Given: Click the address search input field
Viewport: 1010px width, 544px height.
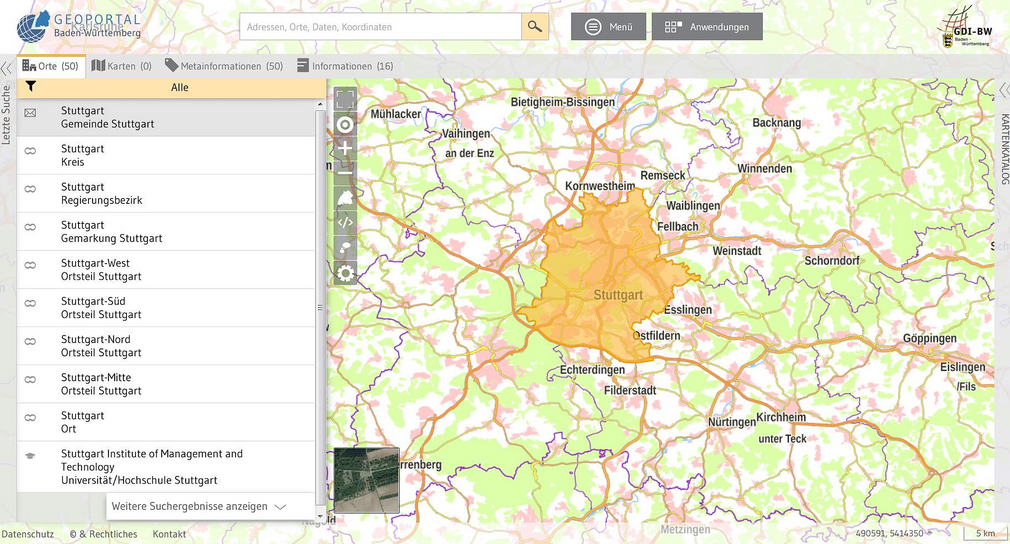Looking at the screenshot, I should [x=380, y=27].
